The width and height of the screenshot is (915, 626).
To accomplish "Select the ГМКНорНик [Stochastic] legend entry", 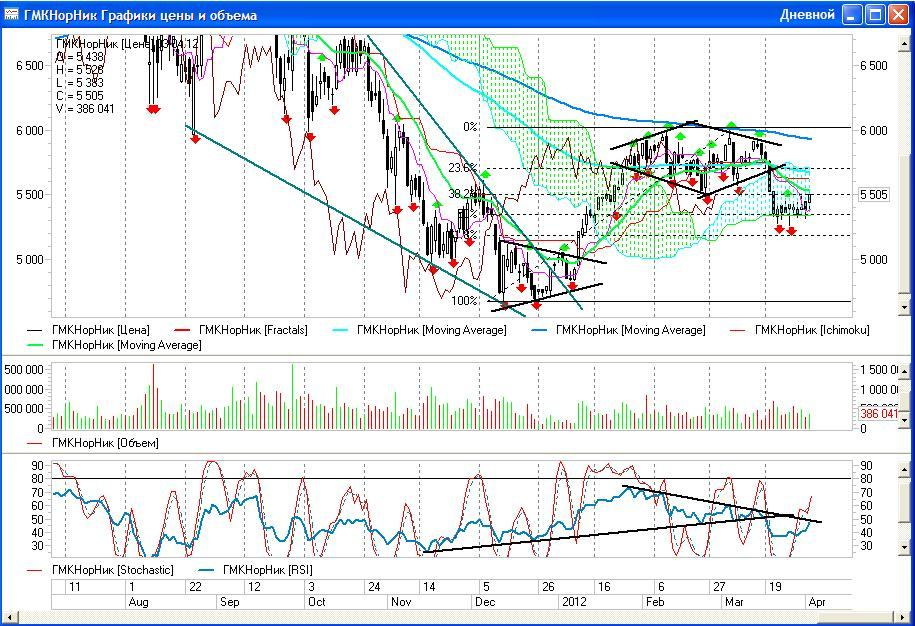I will pyautogui.click(x=100, y=570).
